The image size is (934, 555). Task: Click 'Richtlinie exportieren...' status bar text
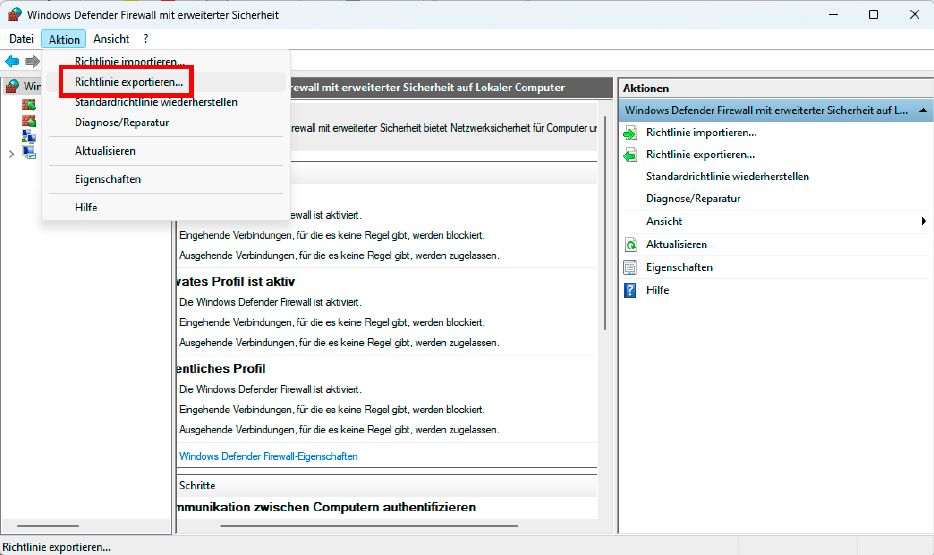click(57, 547)
